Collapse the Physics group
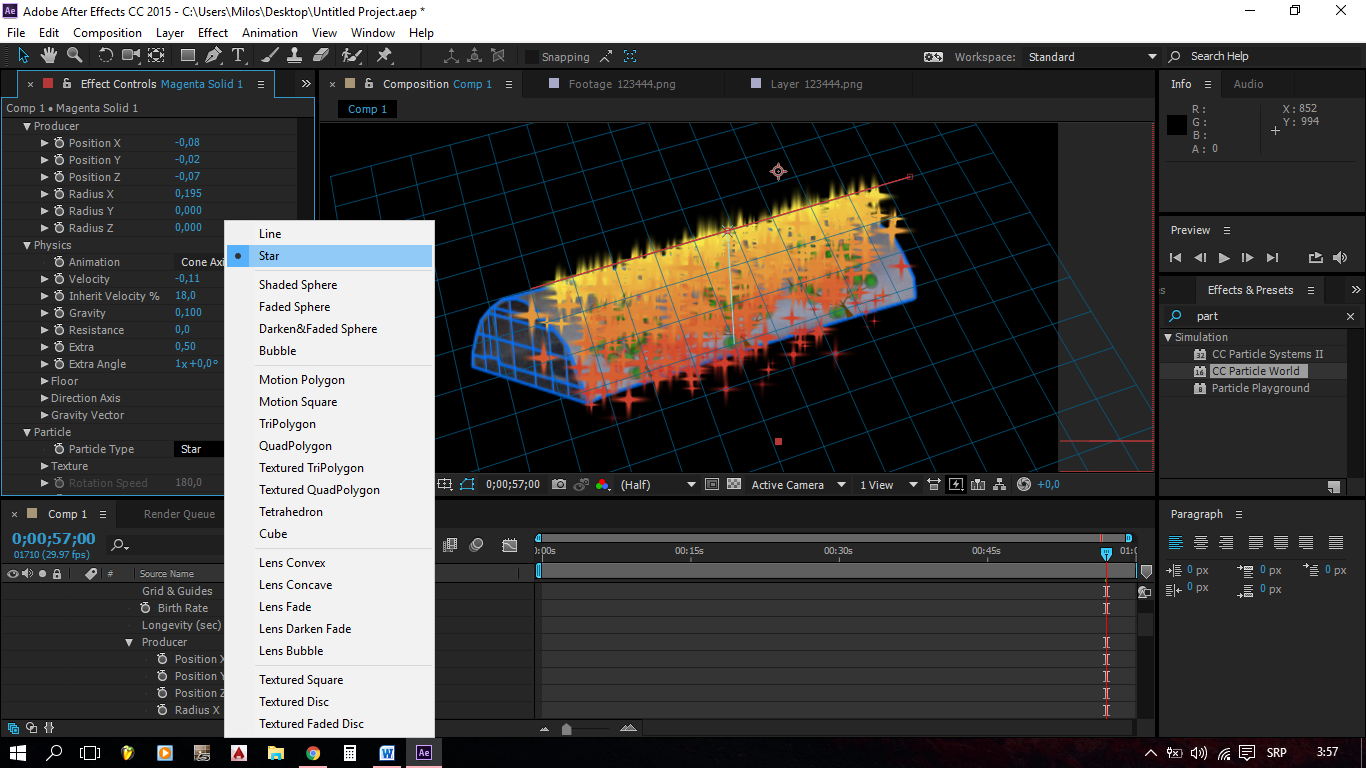This screenshot has height=768, width=1366. (27, 245)
